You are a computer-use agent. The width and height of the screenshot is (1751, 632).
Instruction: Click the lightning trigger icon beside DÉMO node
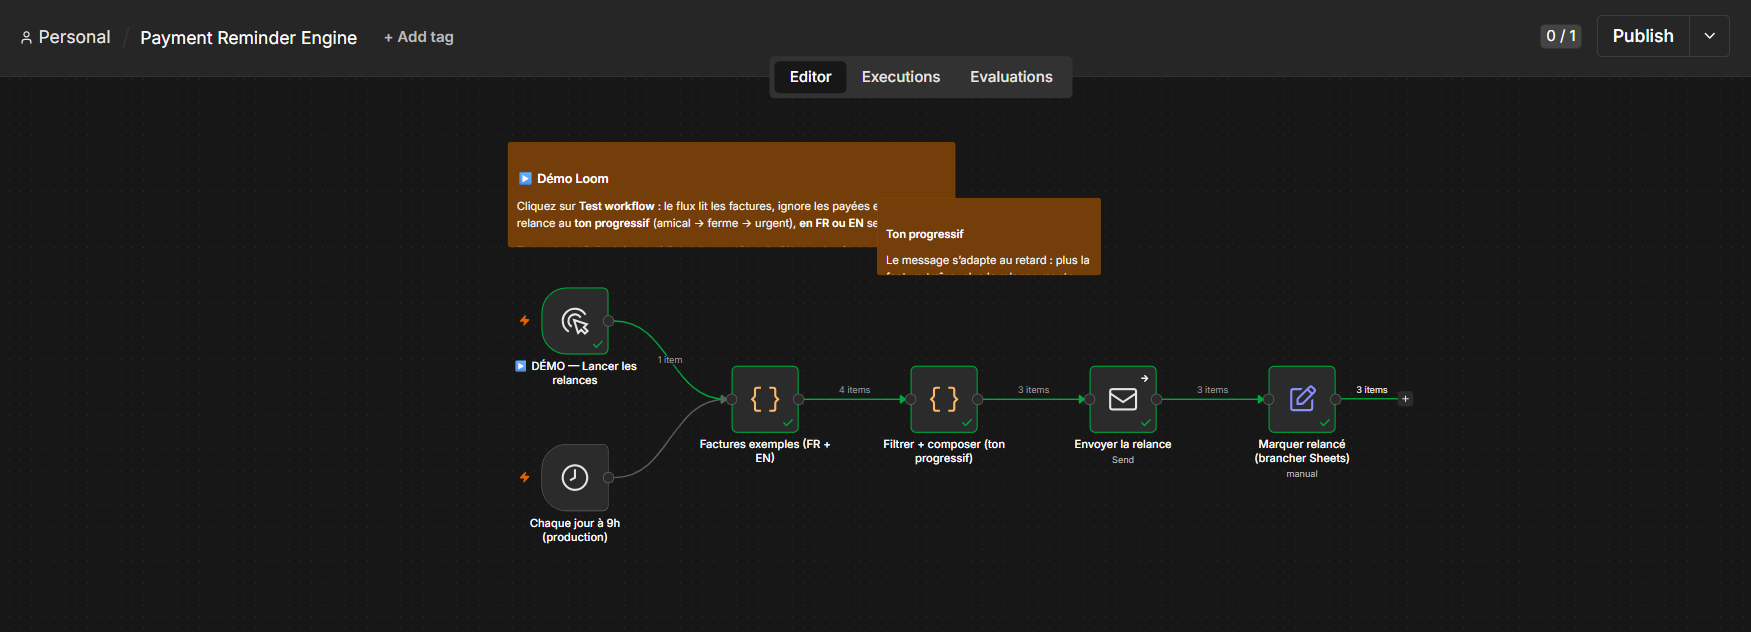524,321
